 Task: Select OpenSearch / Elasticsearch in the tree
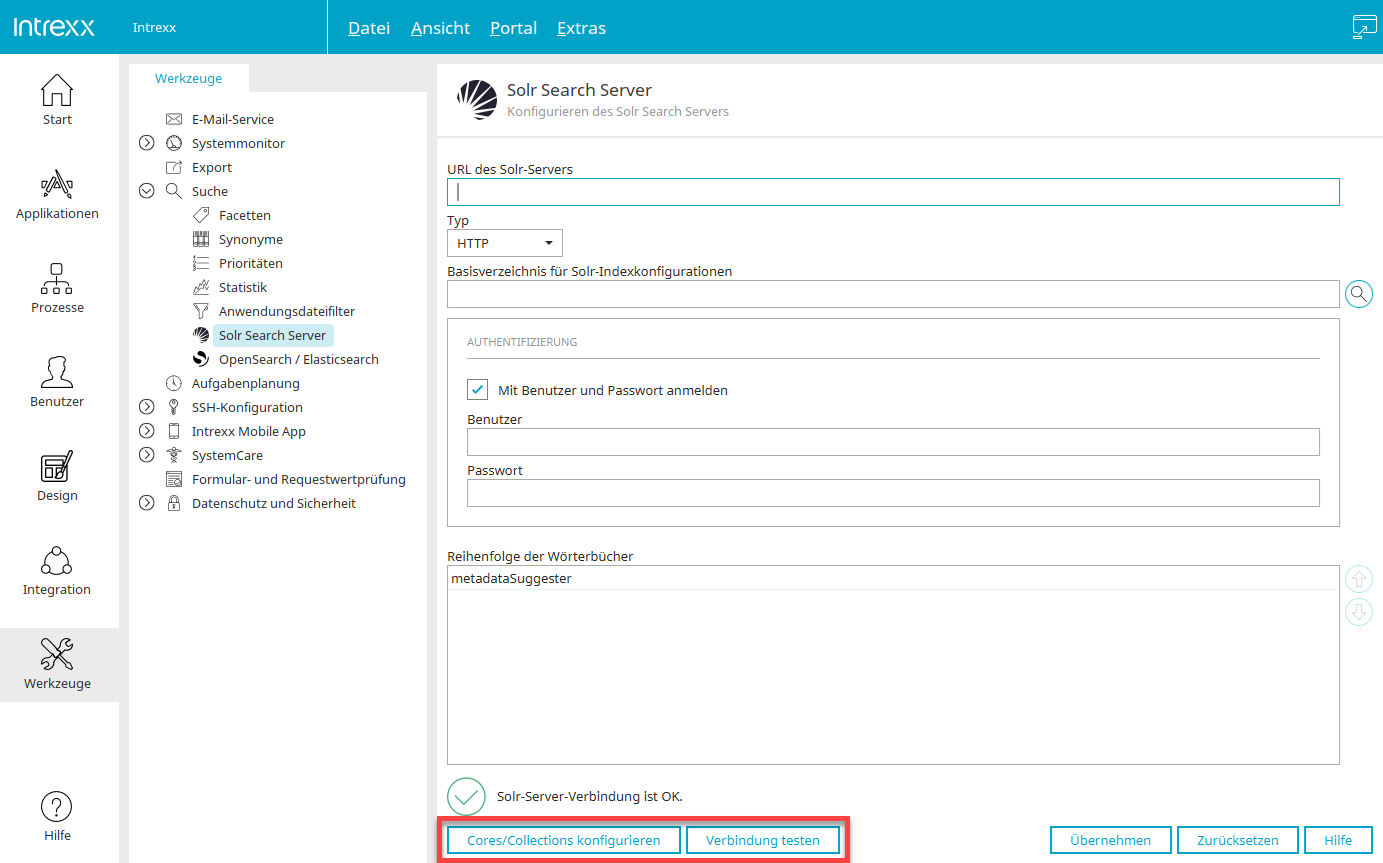click(x=298, y=359)
